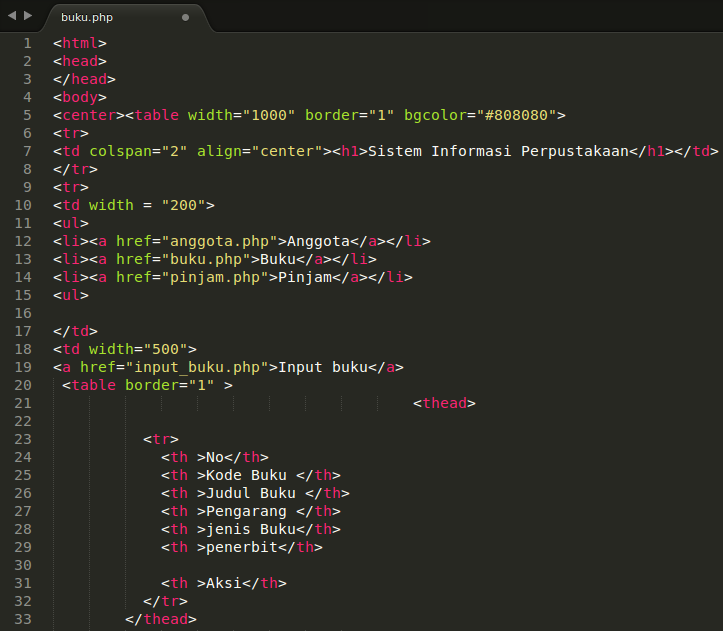Click the "anggota.php" href string
This screenshot has width=723, height=631.
click(219, 241)
